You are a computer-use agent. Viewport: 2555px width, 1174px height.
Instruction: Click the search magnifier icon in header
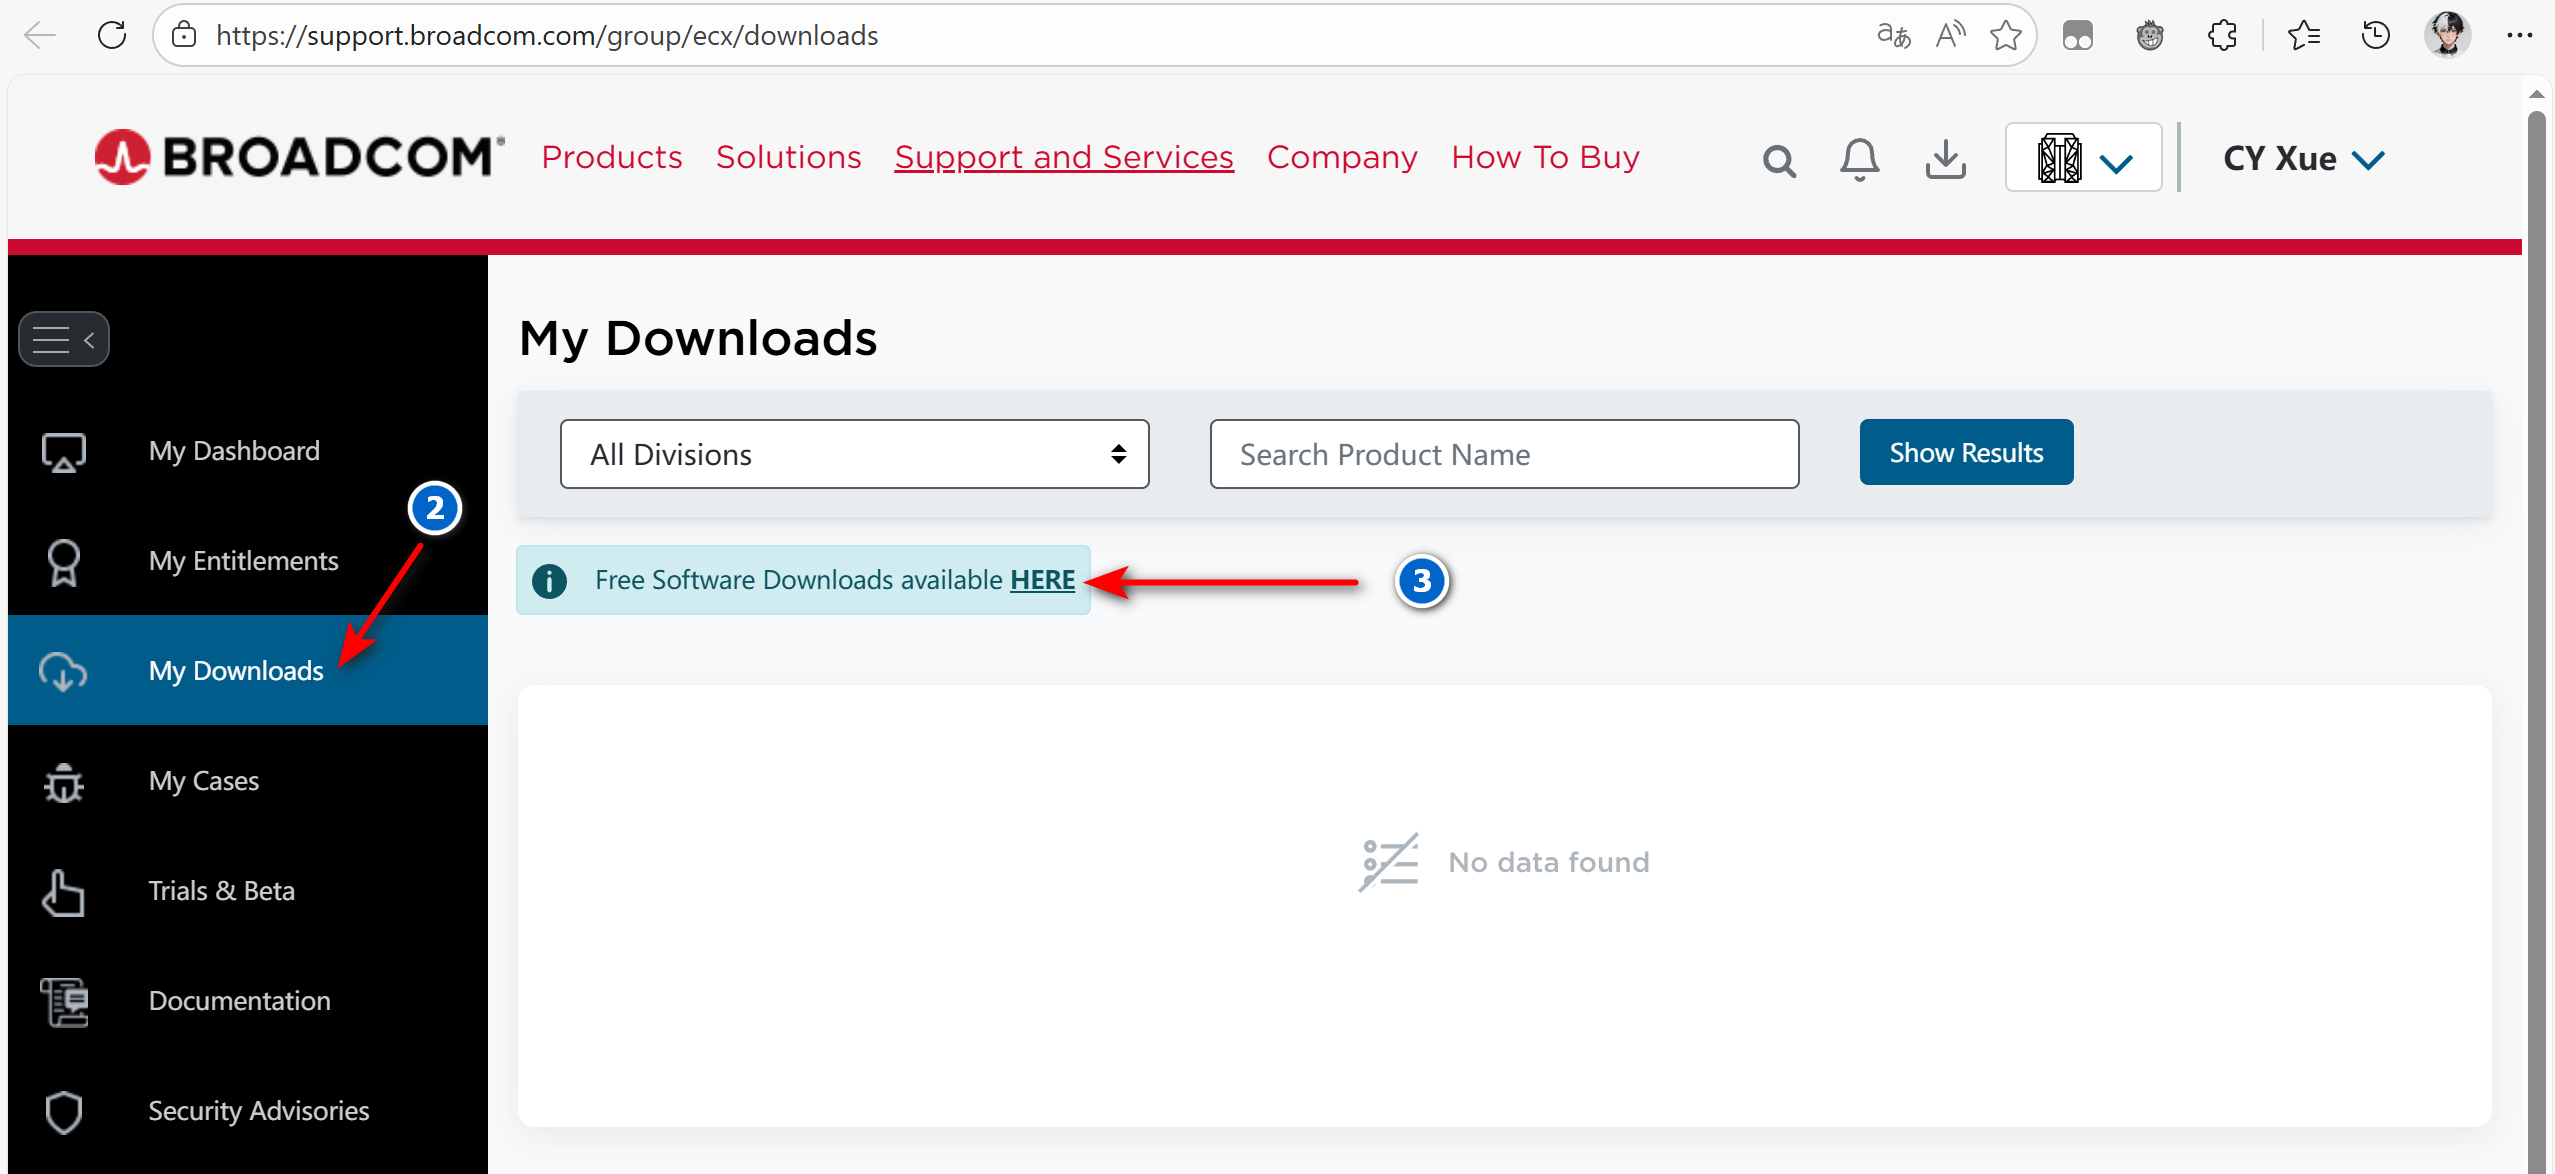(1779, 160)
